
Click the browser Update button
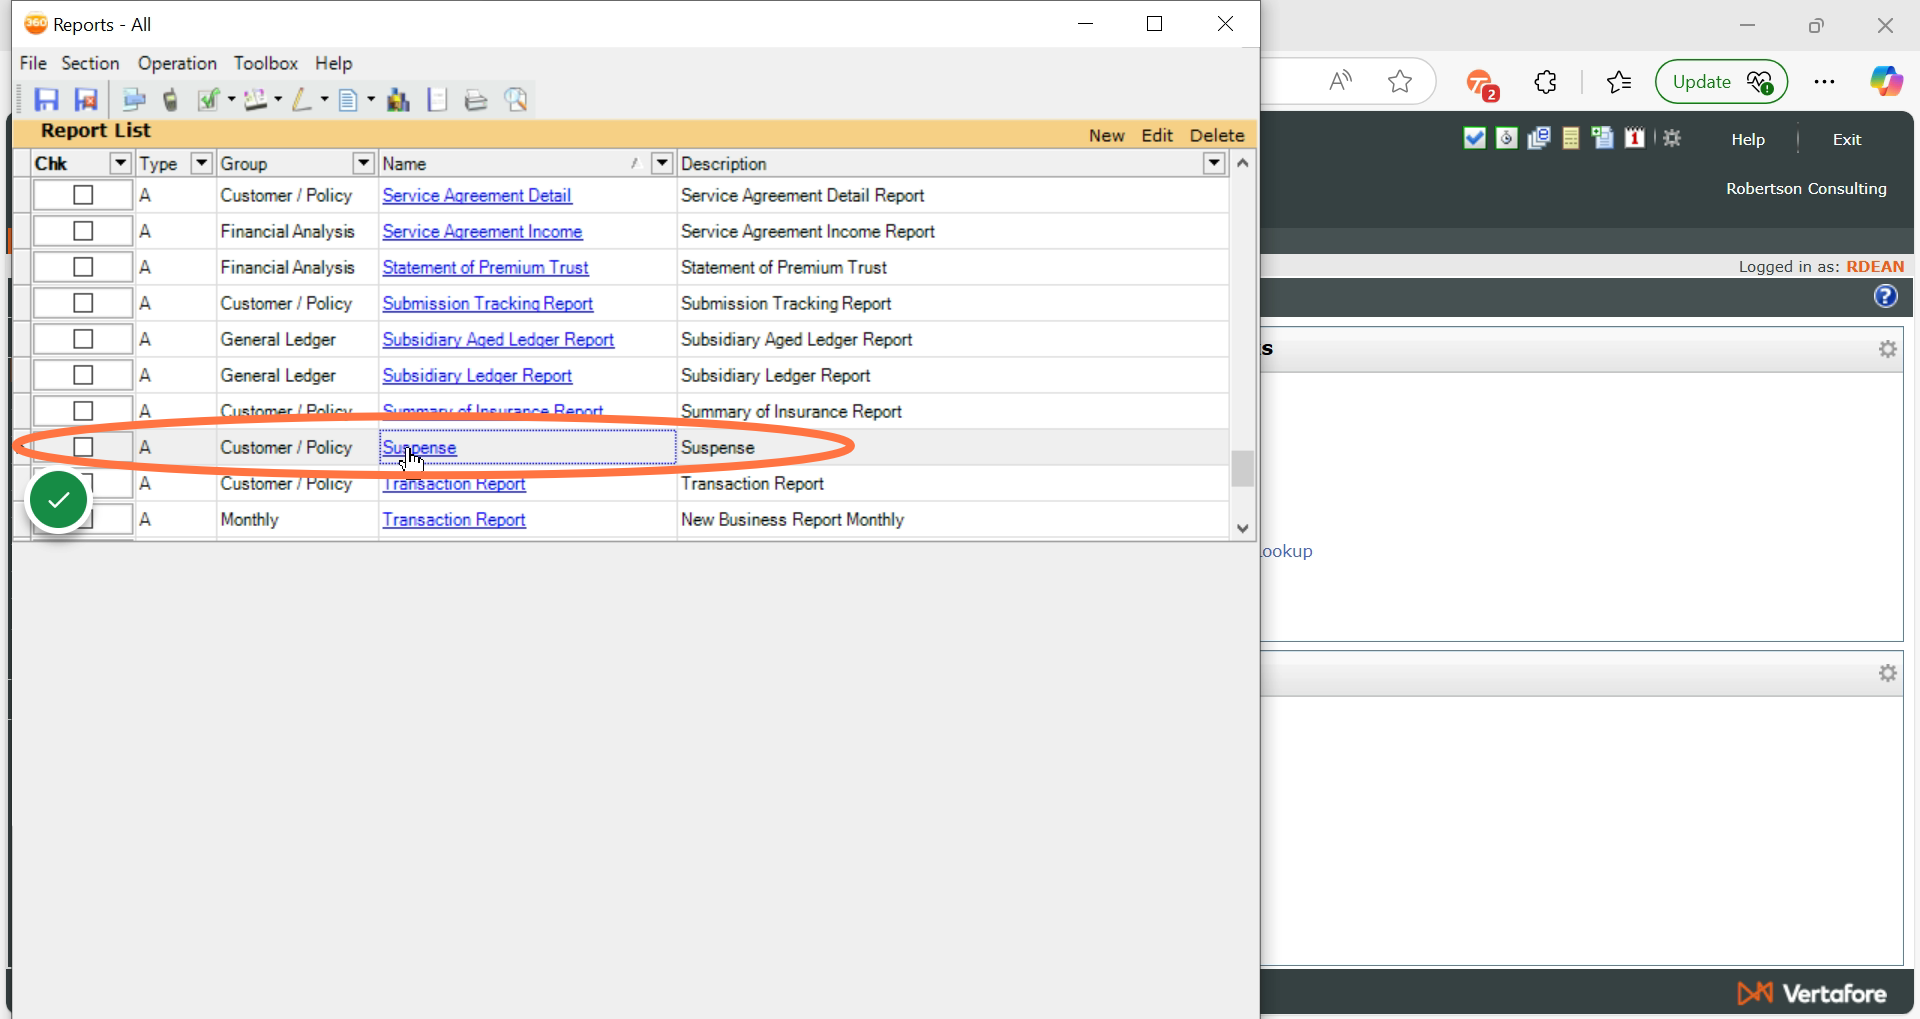point(1721,82)
